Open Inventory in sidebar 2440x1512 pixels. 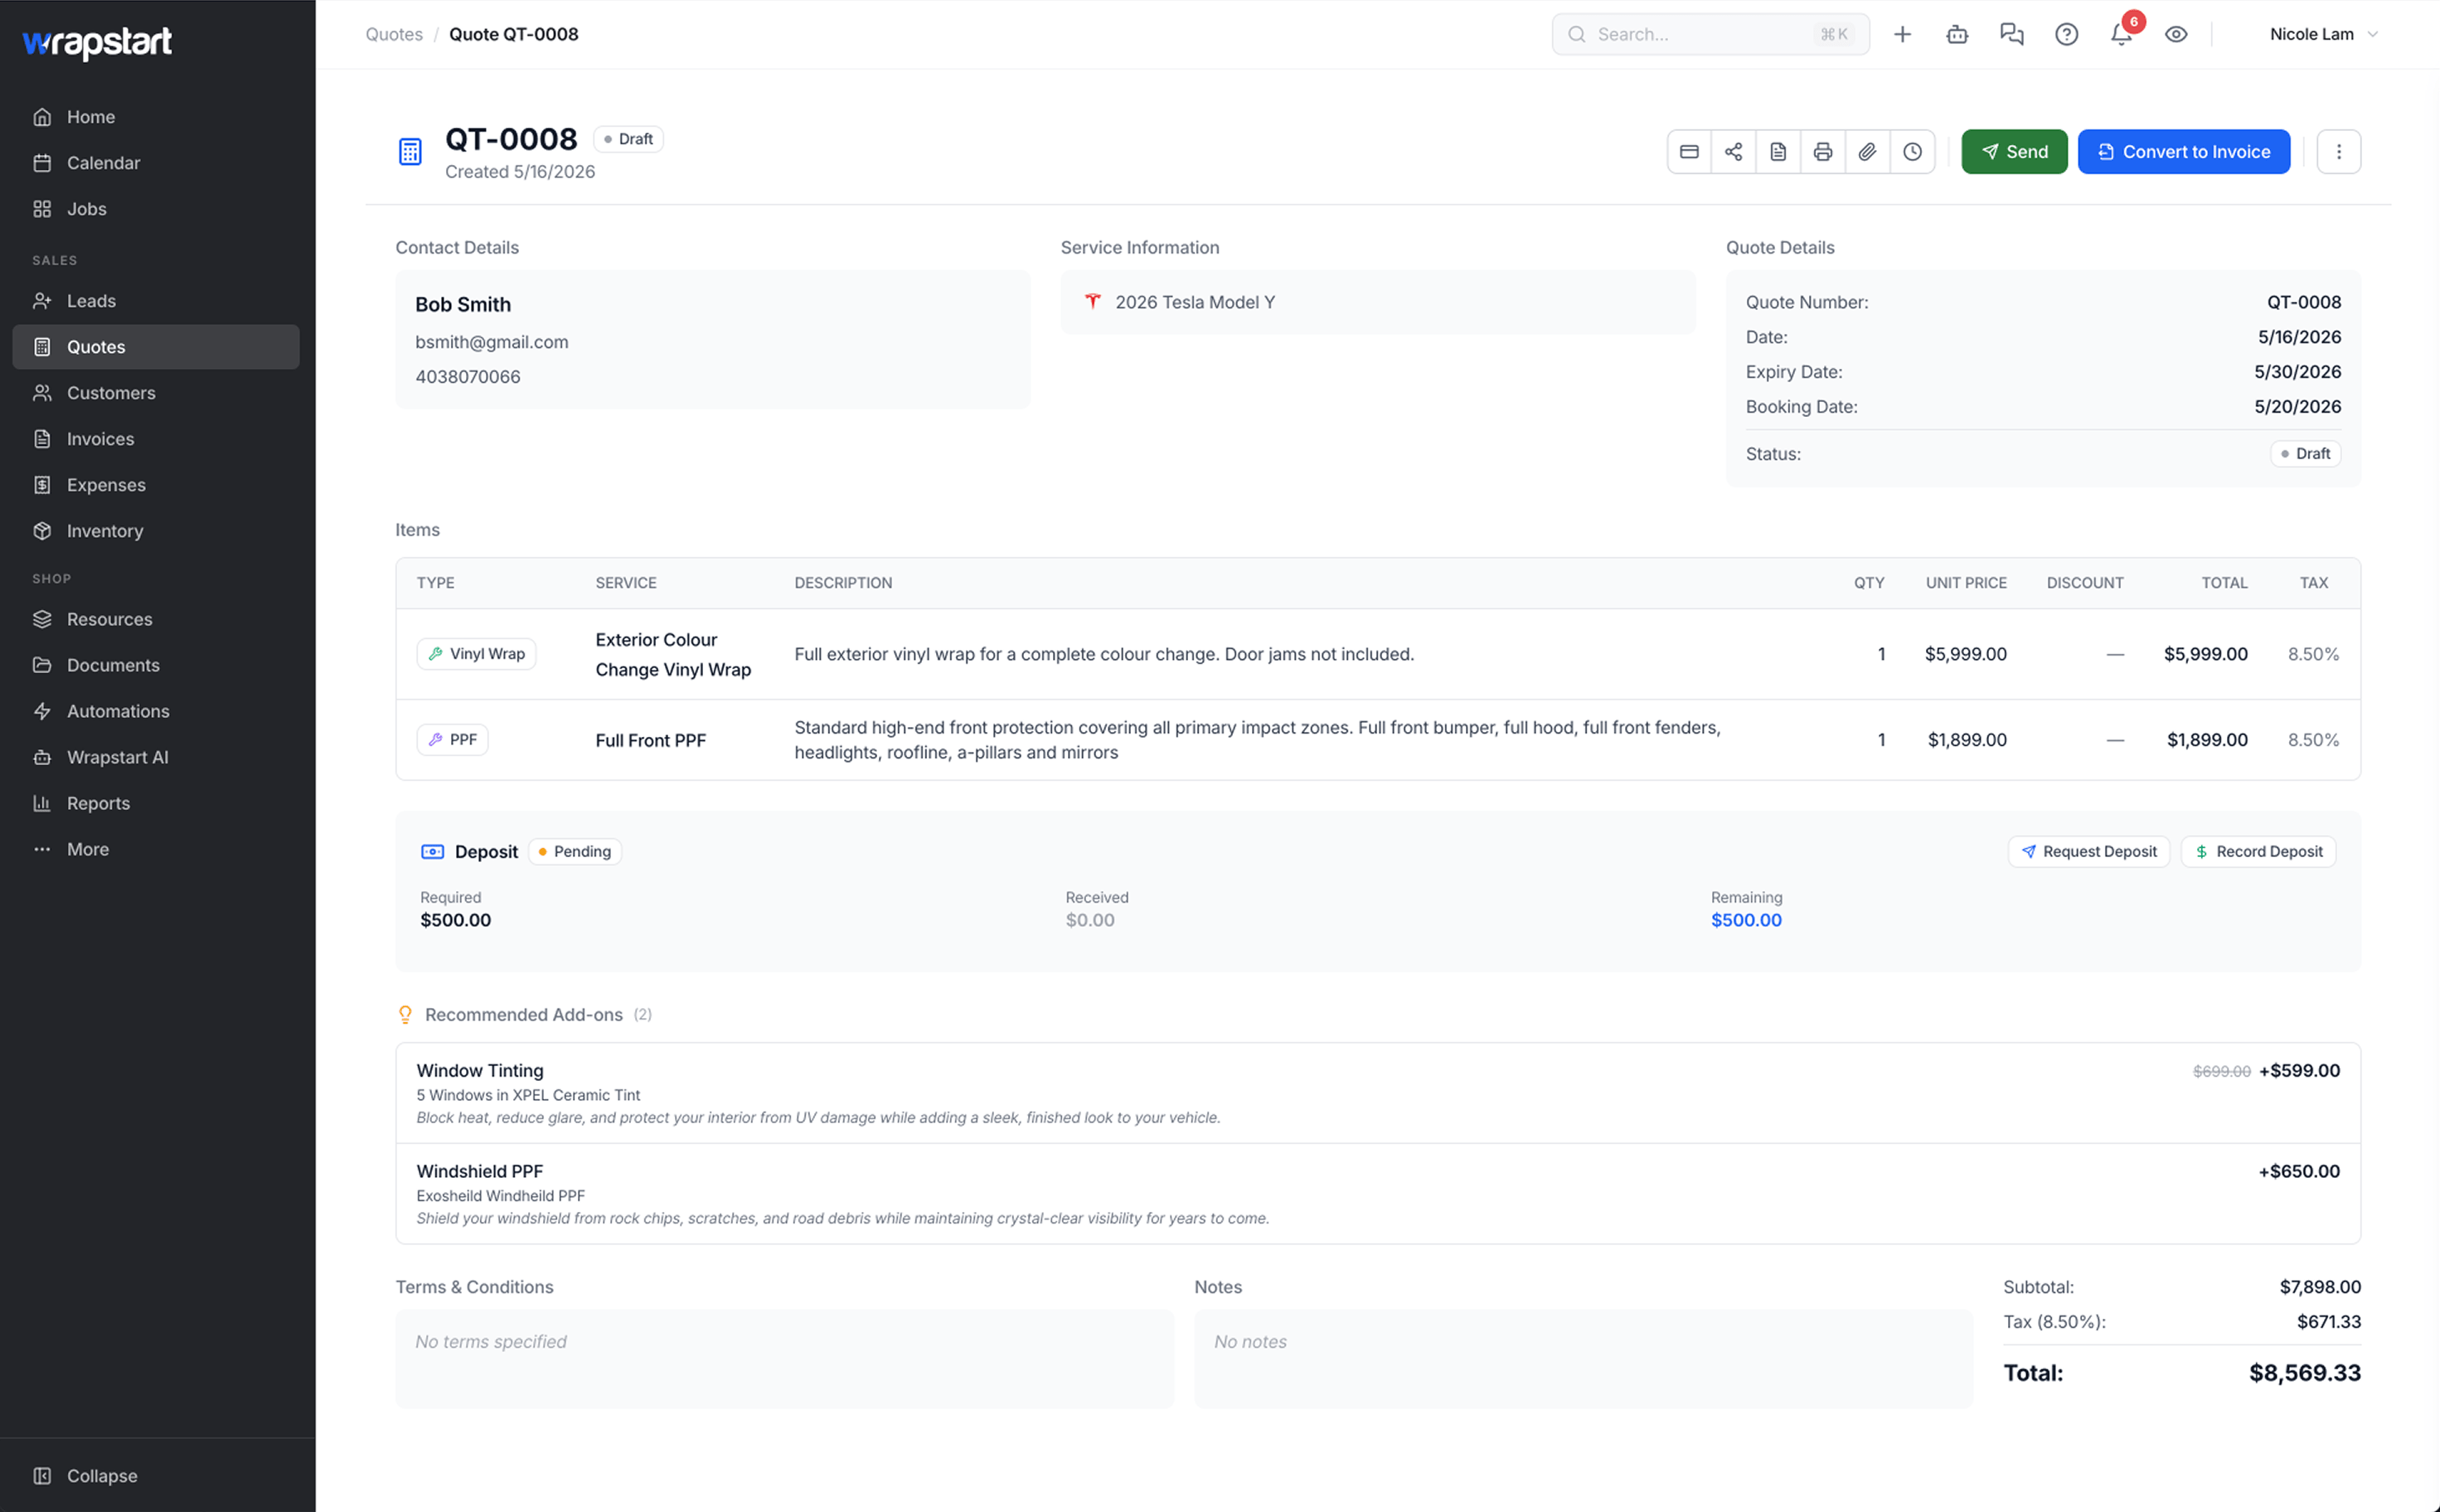pos(156,531)
